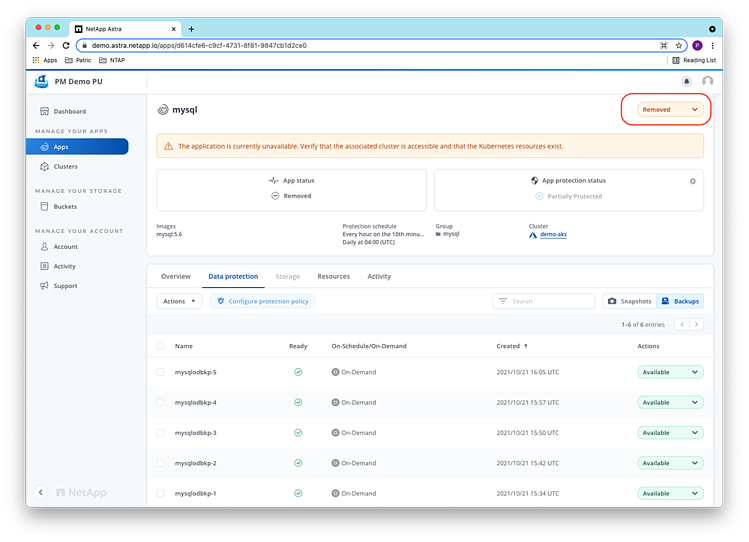The width and height of the screenshot is (749, 542).
Task: Click Configure protection policy button
Action: [263, 301]
